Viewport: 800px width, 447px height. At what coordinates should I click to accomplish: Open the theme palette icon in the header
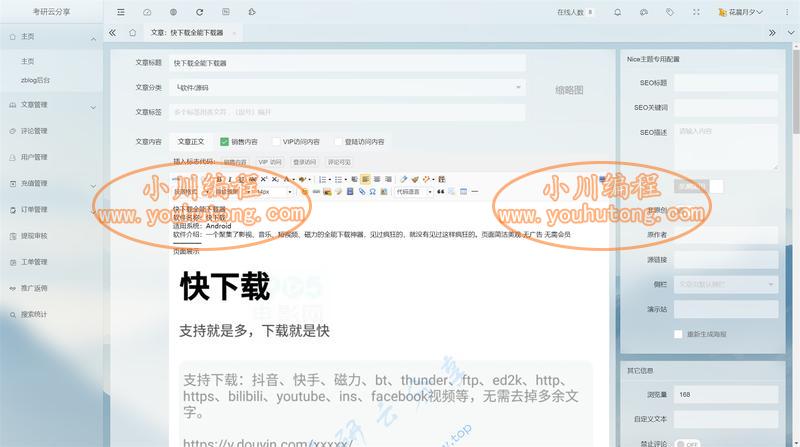(644, 12)
